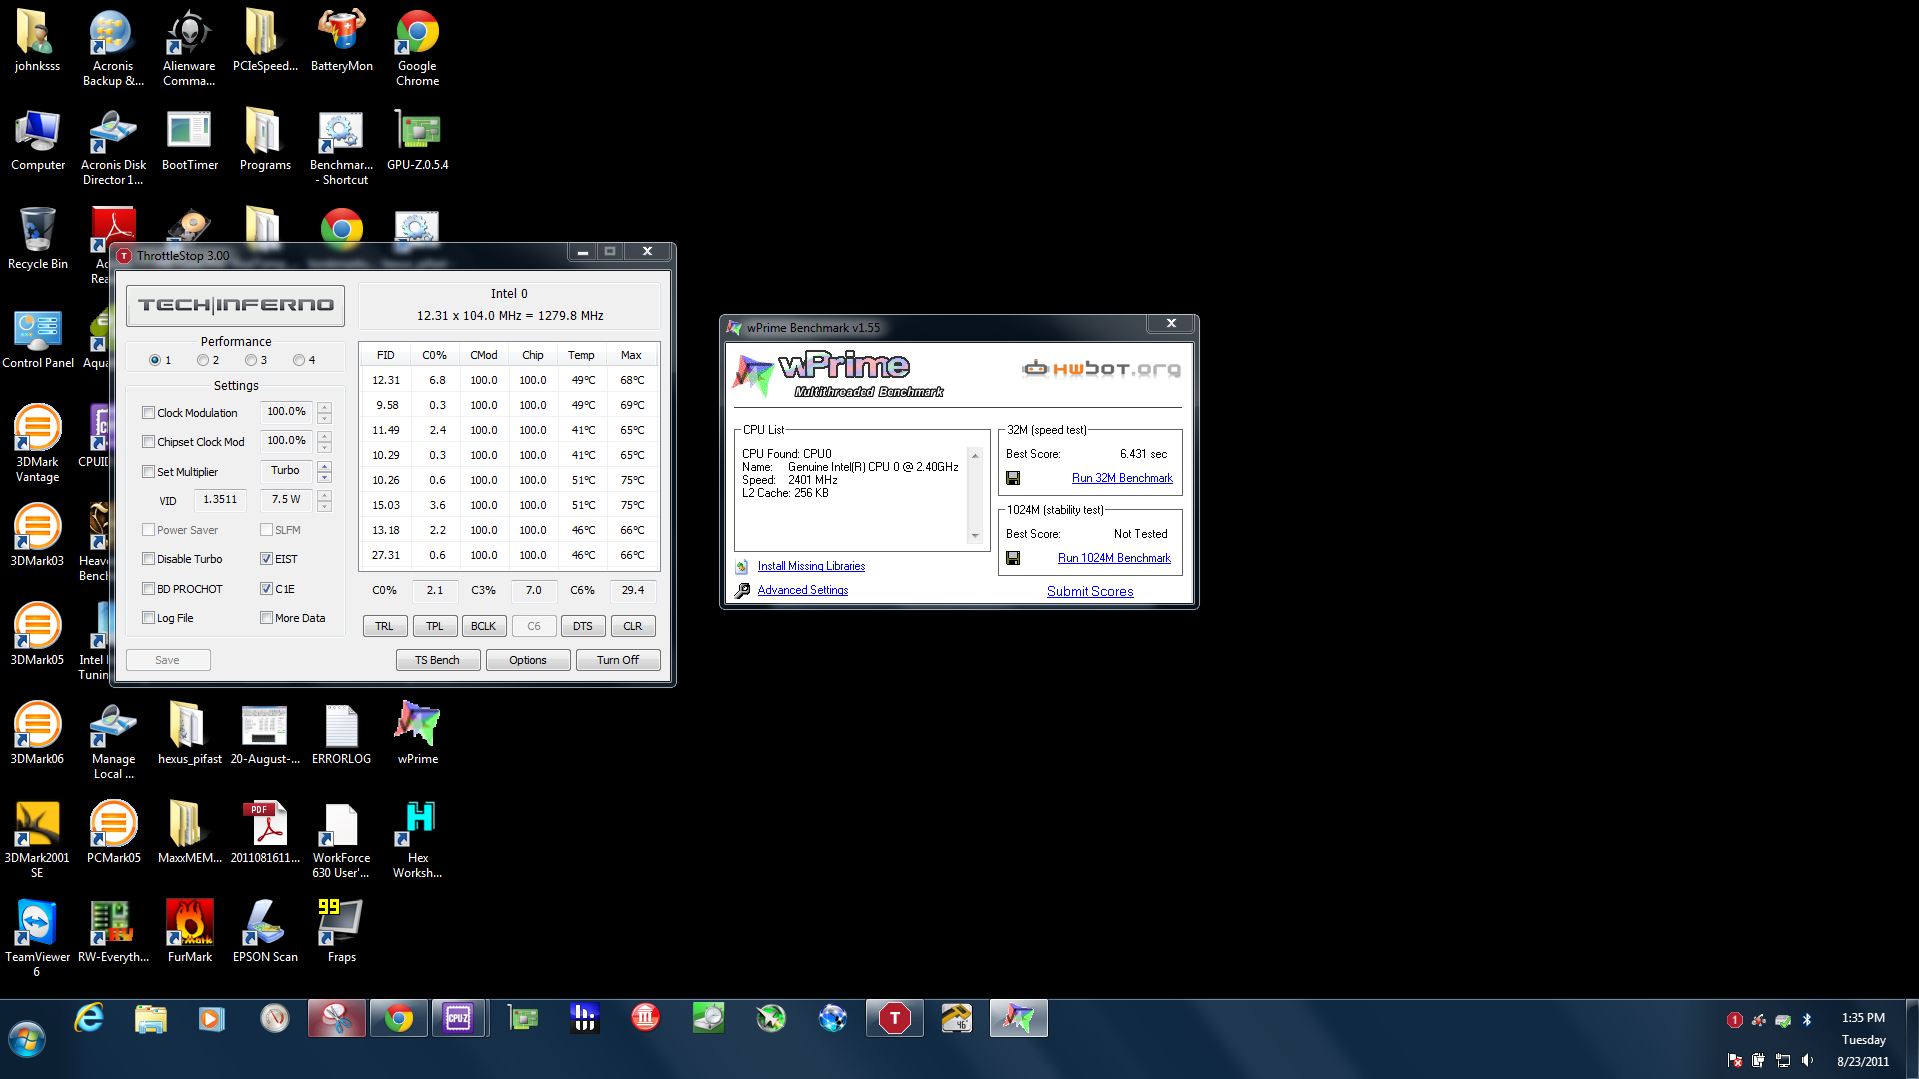Viewport: 1919px width, 1079px height.
Task: Open the wPrime desktop icon
Action: pyautogui.click(x=418, y=734)
